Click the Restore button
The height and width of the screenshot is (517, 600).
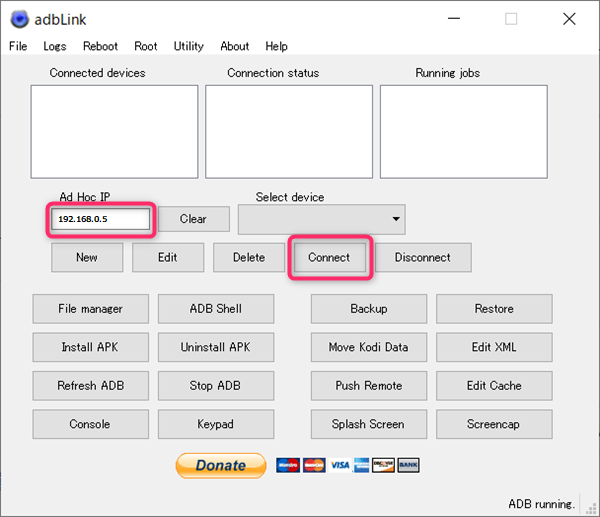point(494,309)
